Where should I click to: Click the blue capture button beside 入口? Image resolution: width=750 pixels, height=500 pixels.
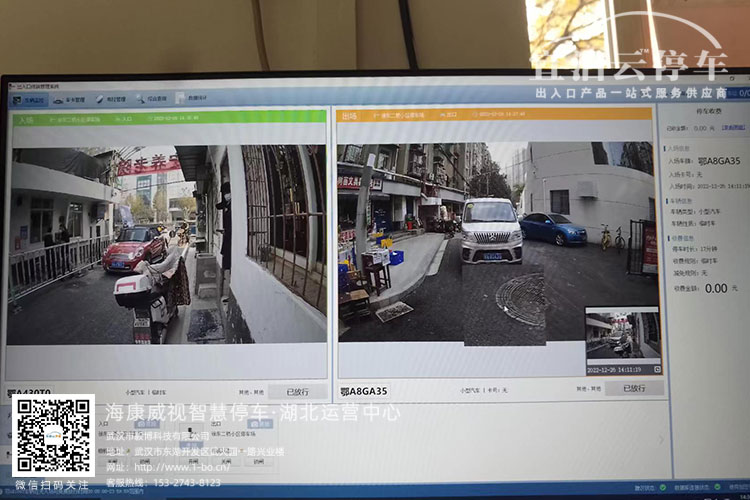click(x=146, y=424)
